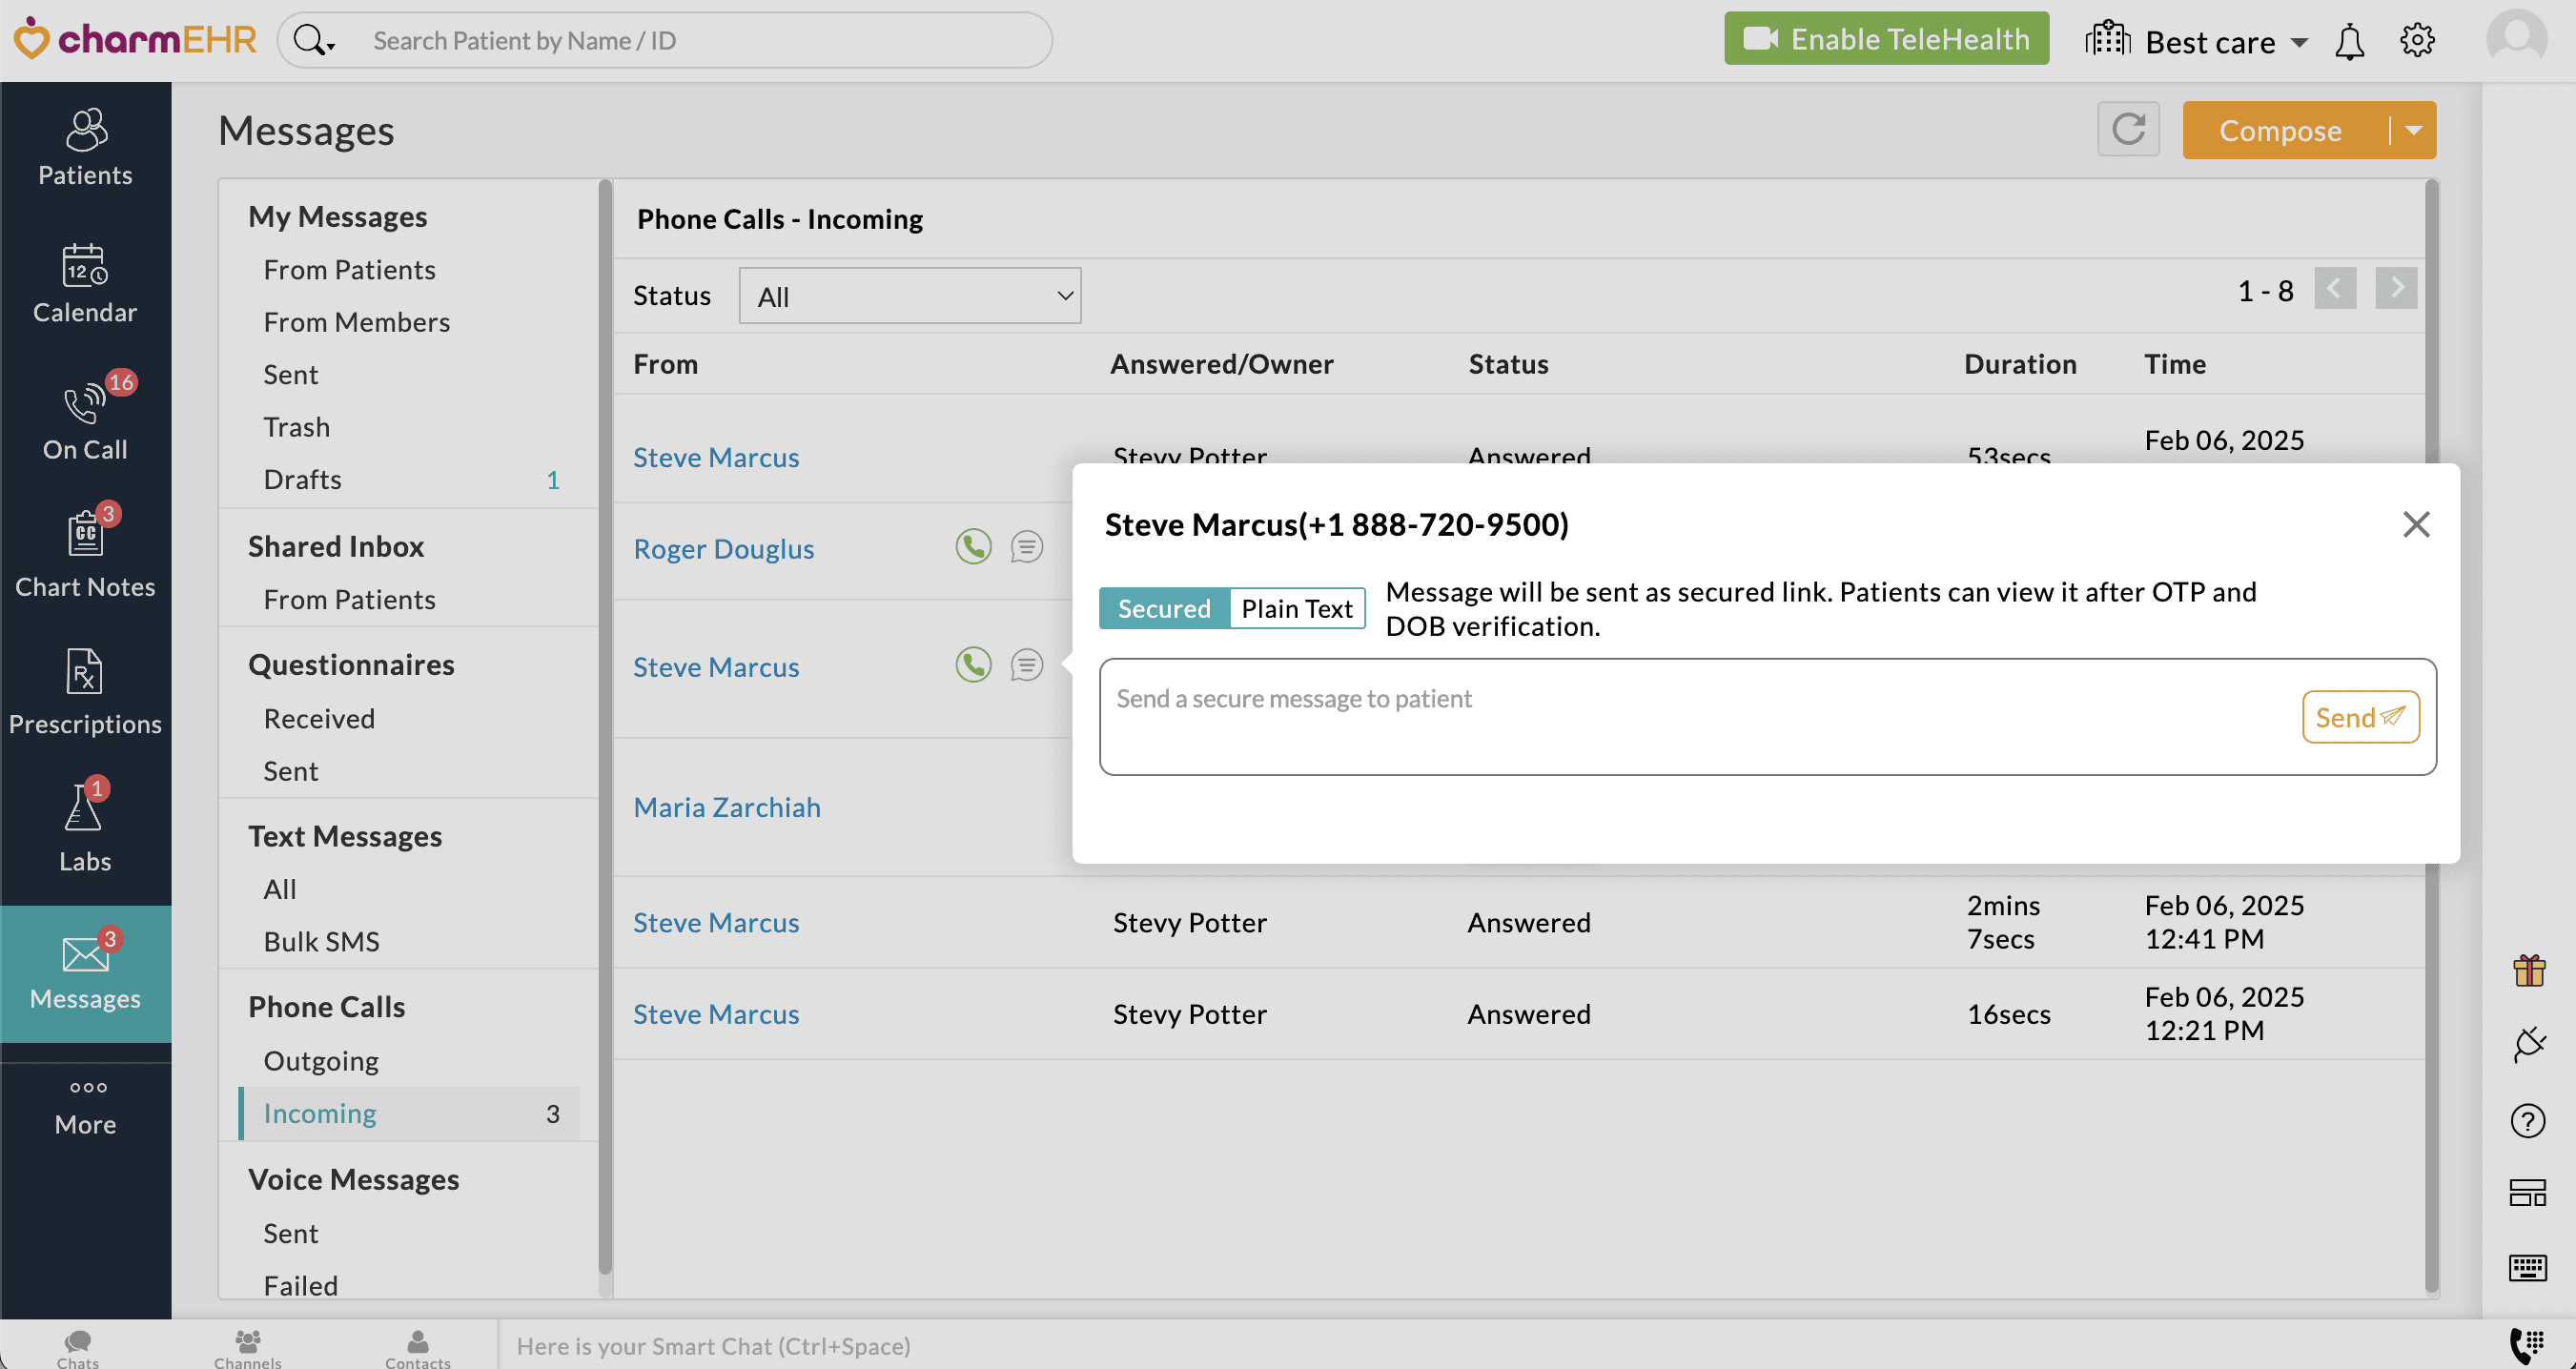
Task: Open the dial pad phone icon
Action: (x=2527, y=1345)
